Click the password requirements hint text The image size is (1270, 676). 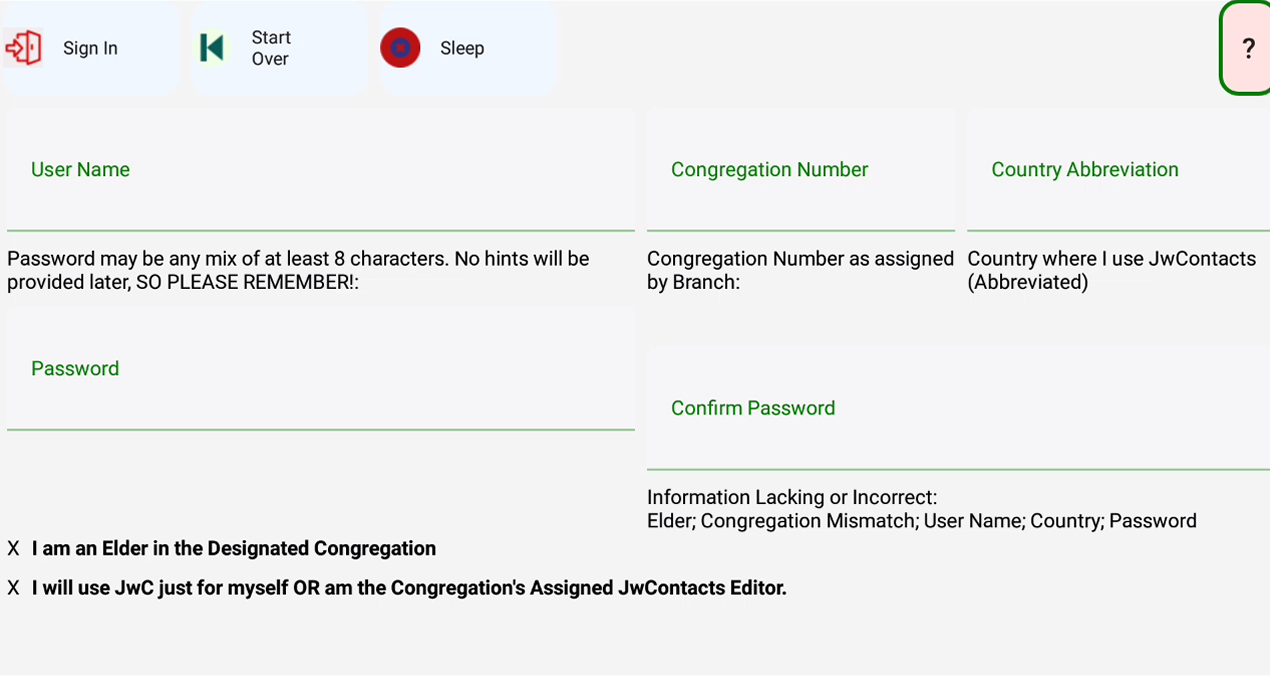pos(298,270)
